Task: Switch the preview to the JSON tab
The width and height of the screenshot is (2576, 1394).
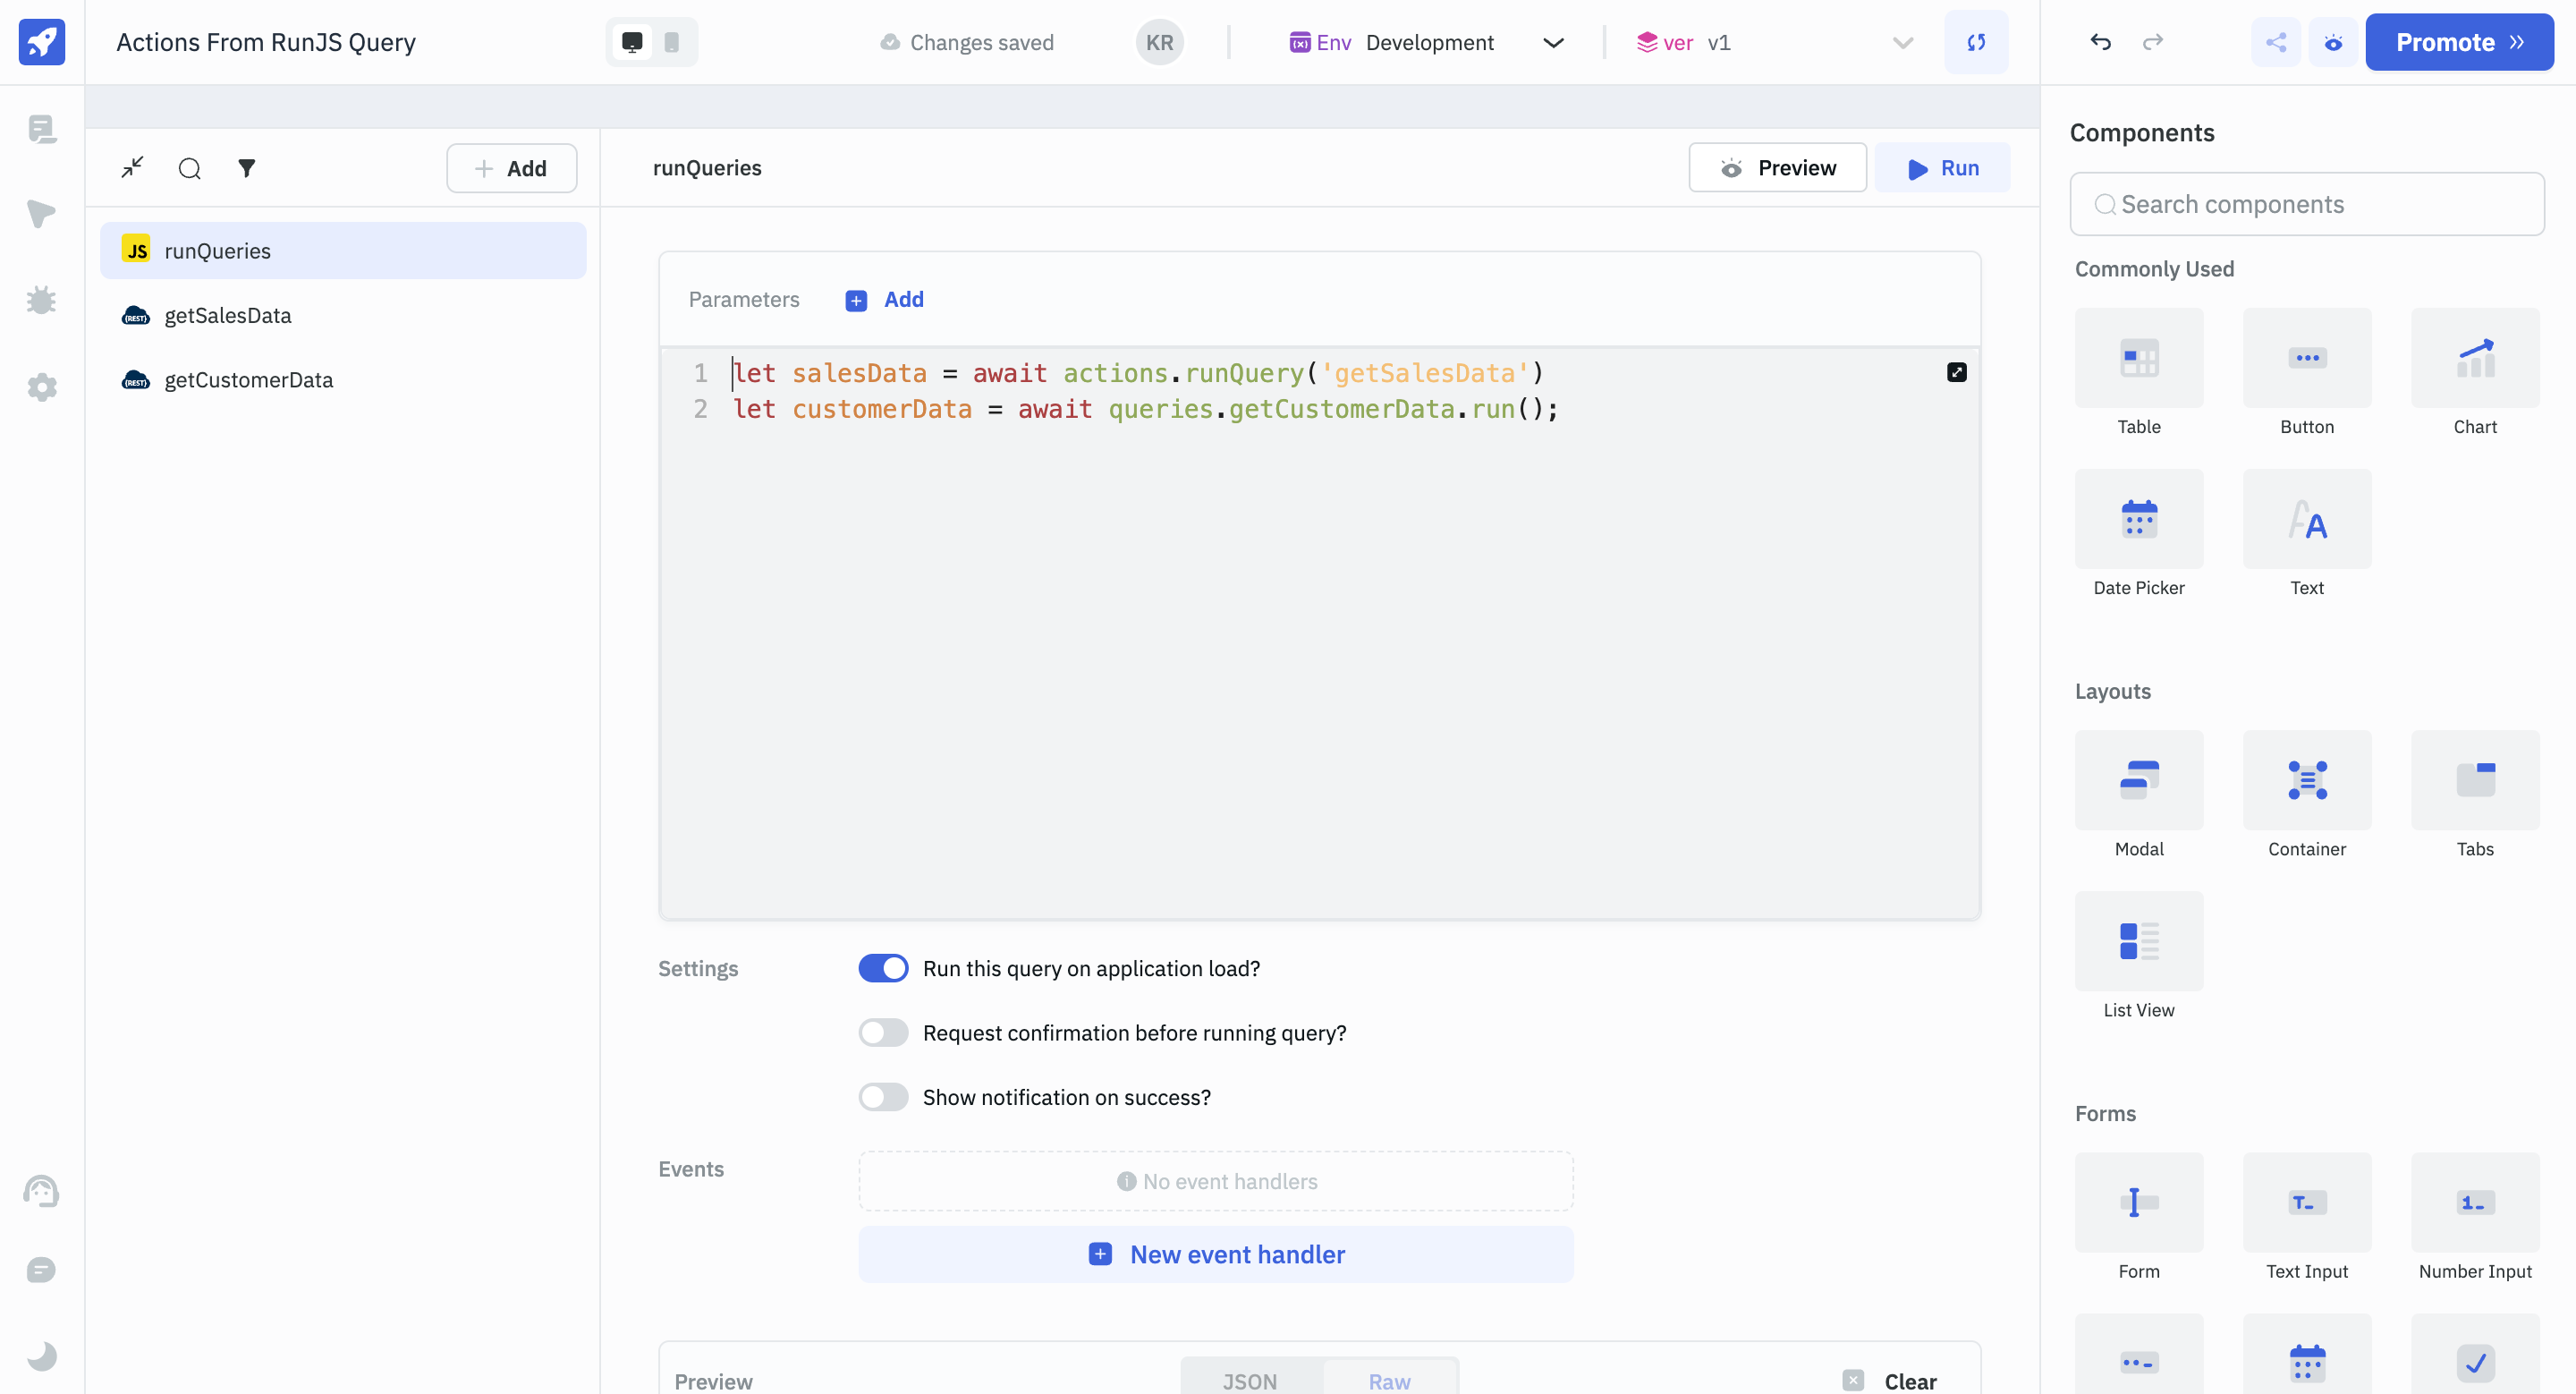Action: pyautogui.click(x=1249, y=1380)
